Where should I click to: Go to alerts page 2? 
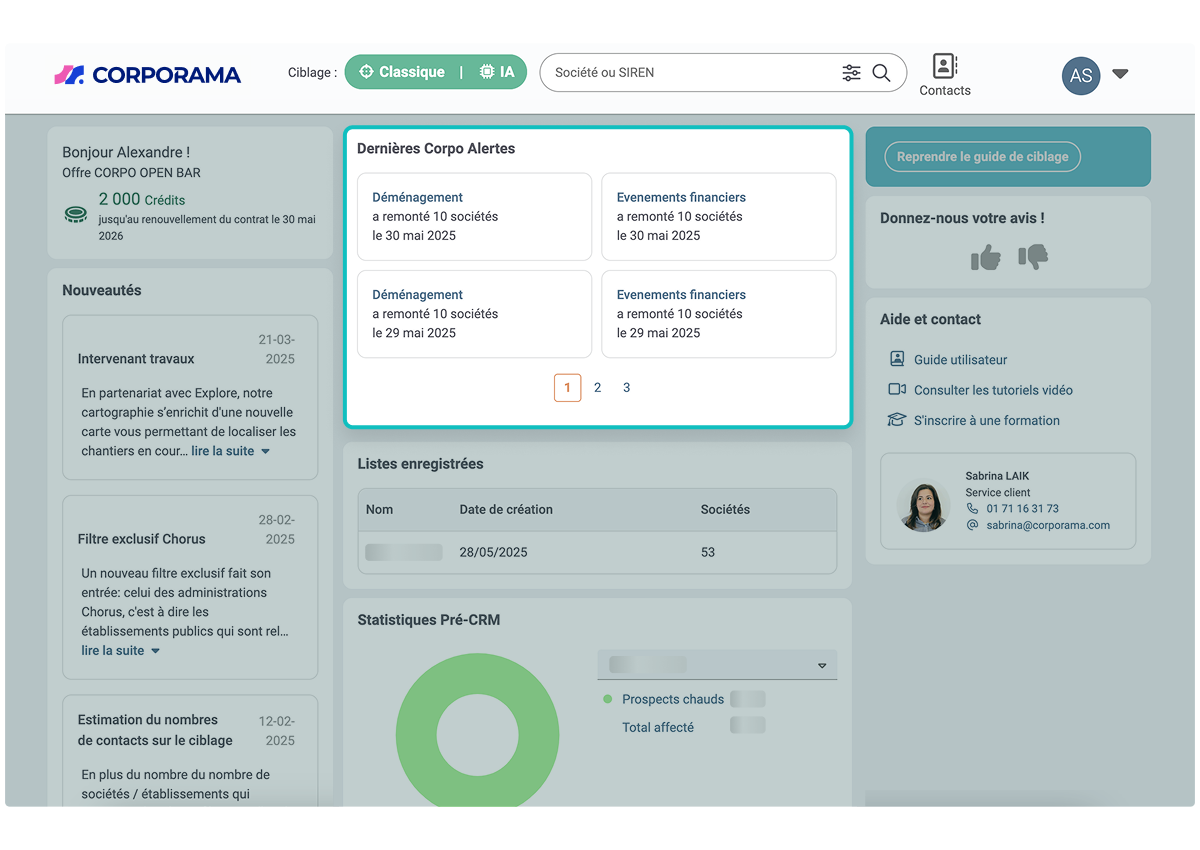click(598, 388)
